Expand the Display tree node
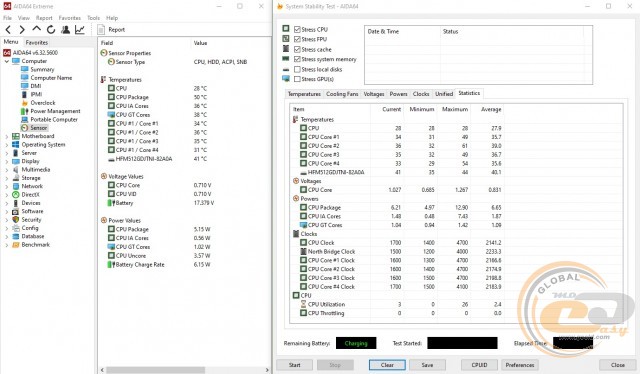The image size is (640, 374). coord(7,162)
